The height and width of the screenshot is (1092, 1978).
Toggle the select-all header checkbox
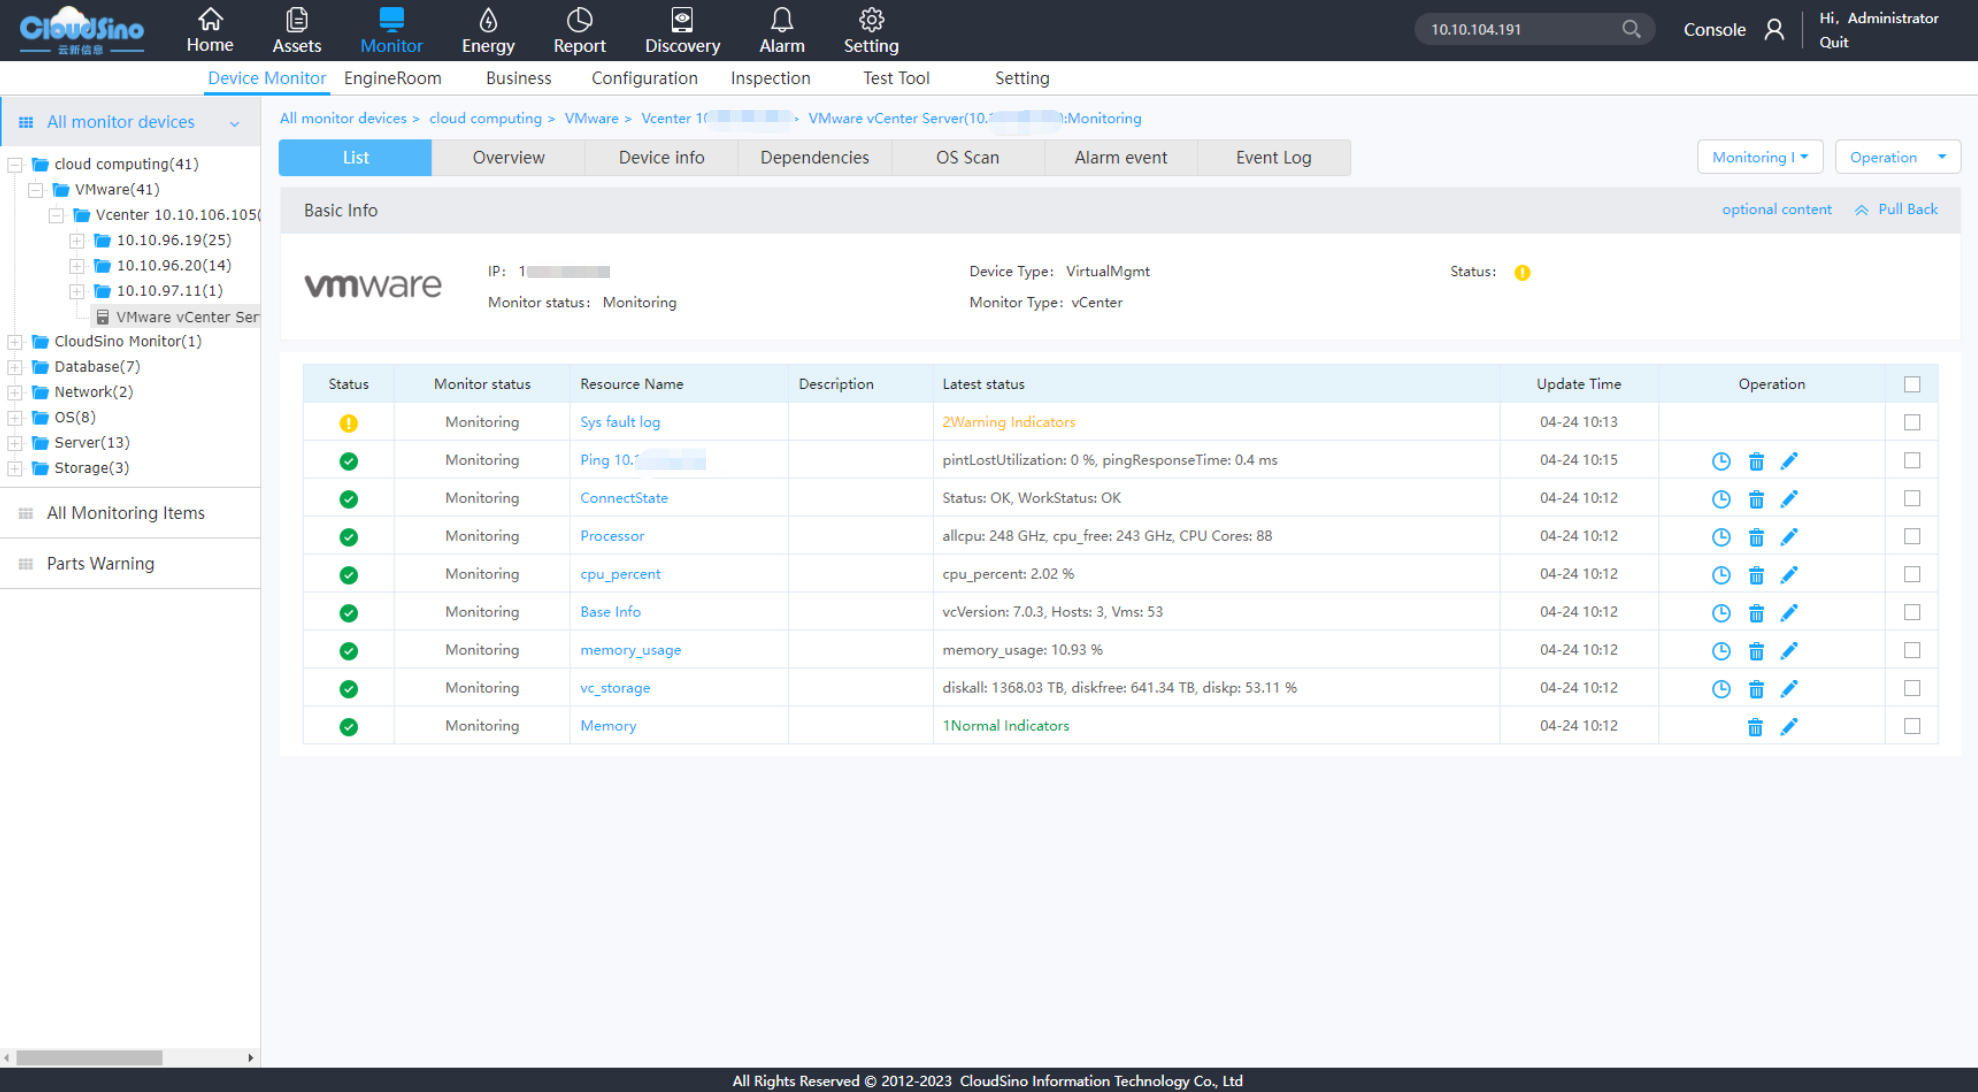(1912, 384)
